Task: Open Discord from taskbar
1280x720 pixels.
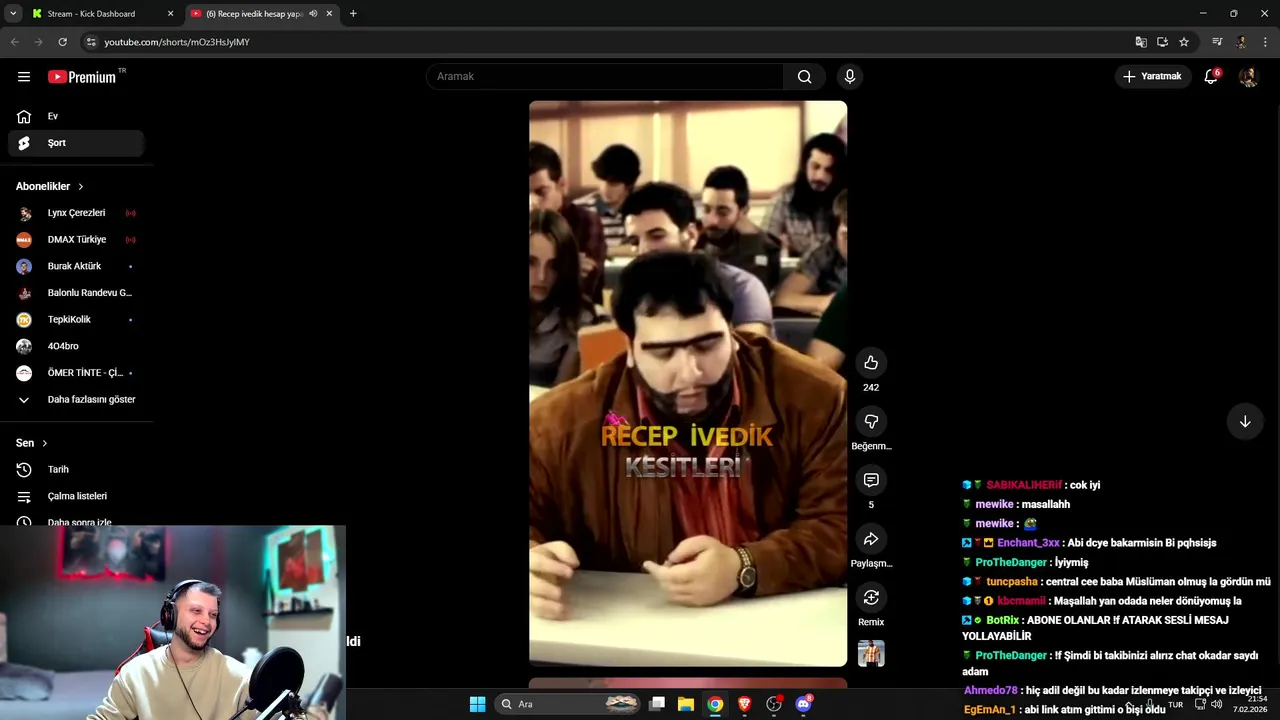Action: 803,704
